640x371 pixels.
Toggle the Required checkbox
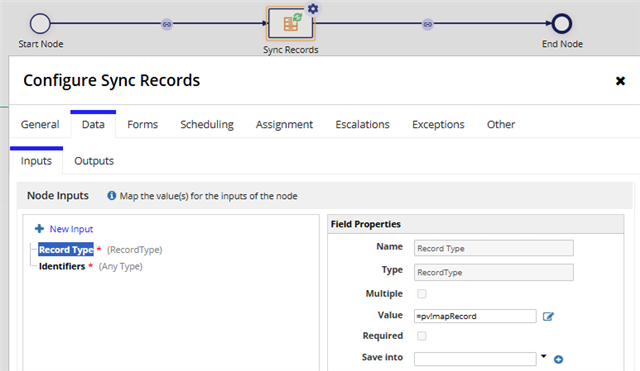click(x=422, y=335)
